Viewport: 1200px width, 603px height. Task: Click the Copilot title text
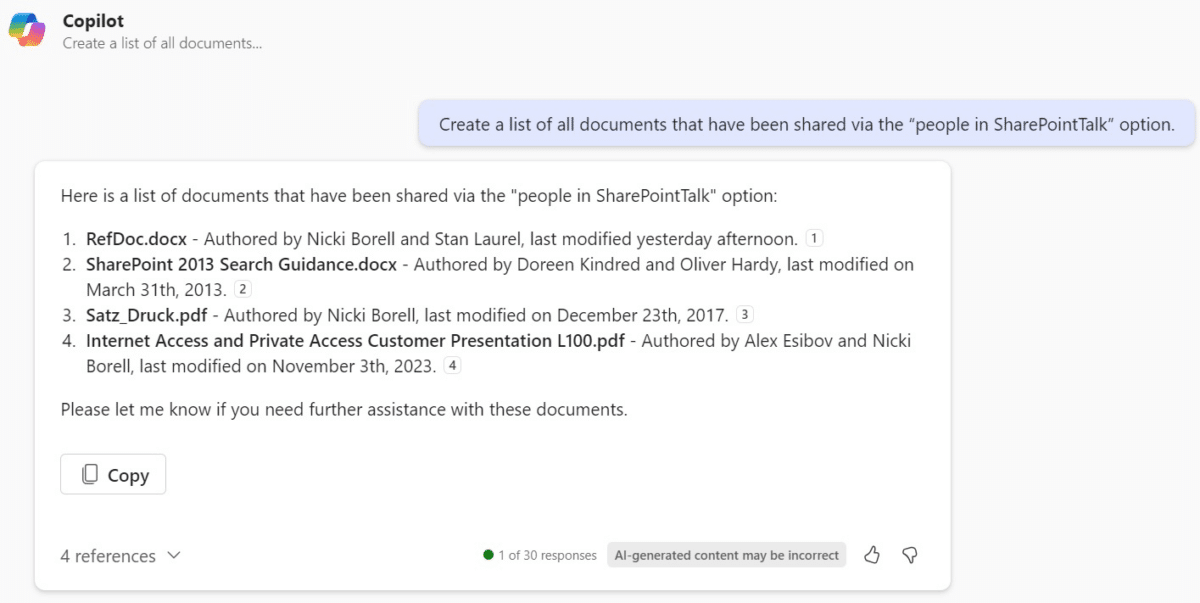pos(93,21)
